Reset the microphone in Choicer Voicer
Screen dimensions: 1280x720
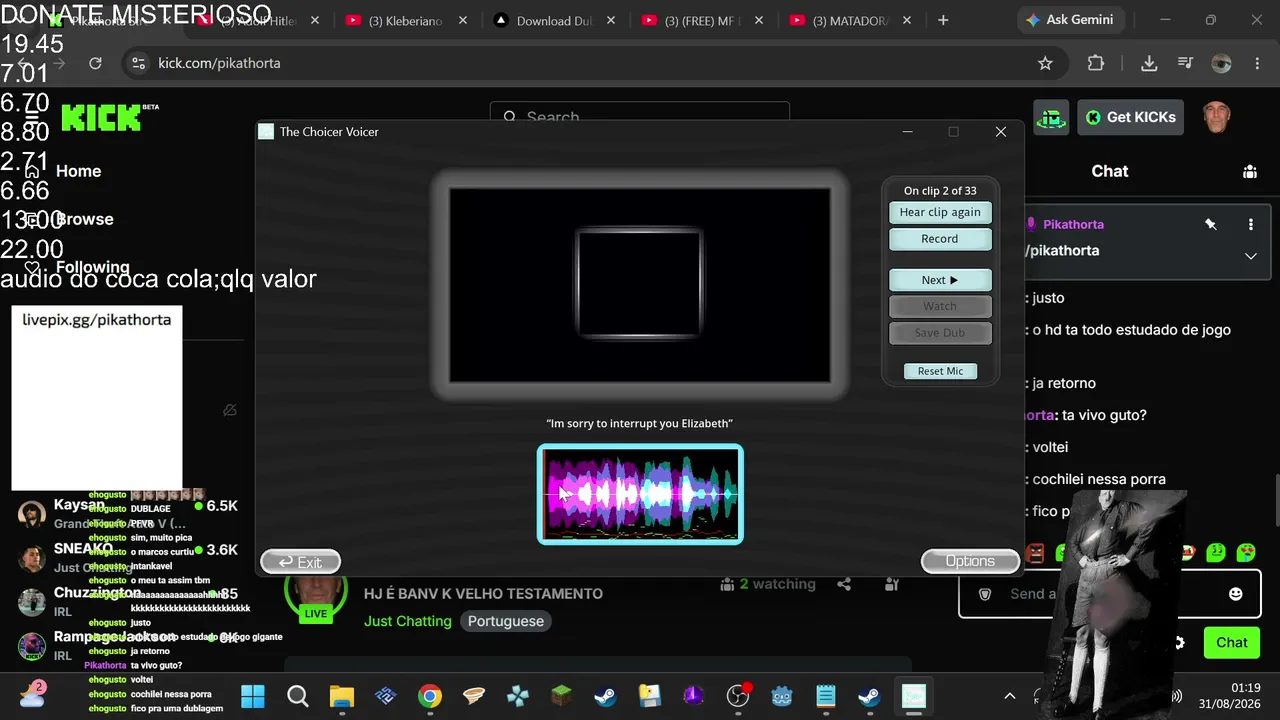pyautogui.click(x=940, y=371)
